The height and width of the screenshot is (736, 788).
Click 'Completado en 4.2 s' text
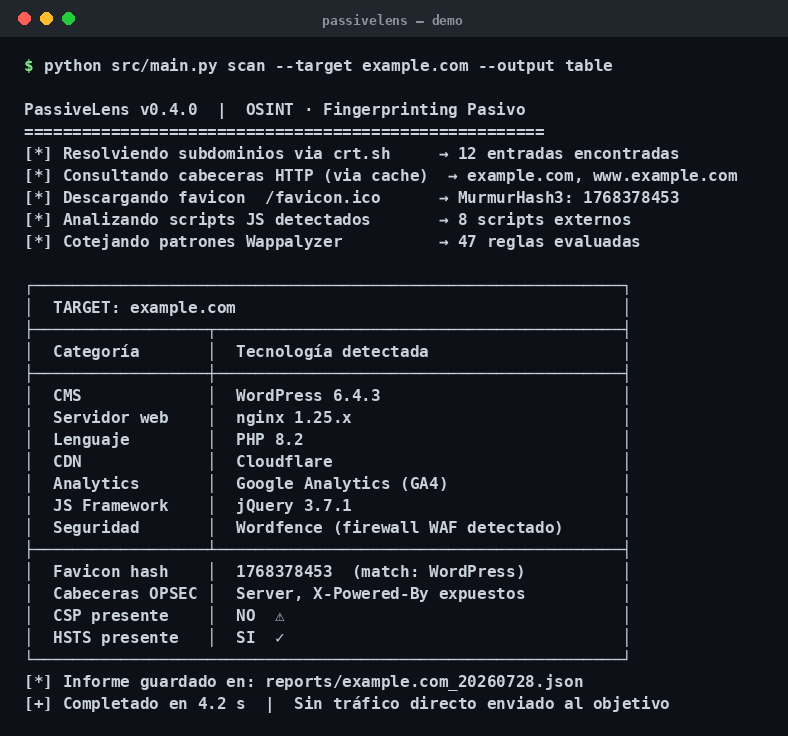click(x=154, y=703)
